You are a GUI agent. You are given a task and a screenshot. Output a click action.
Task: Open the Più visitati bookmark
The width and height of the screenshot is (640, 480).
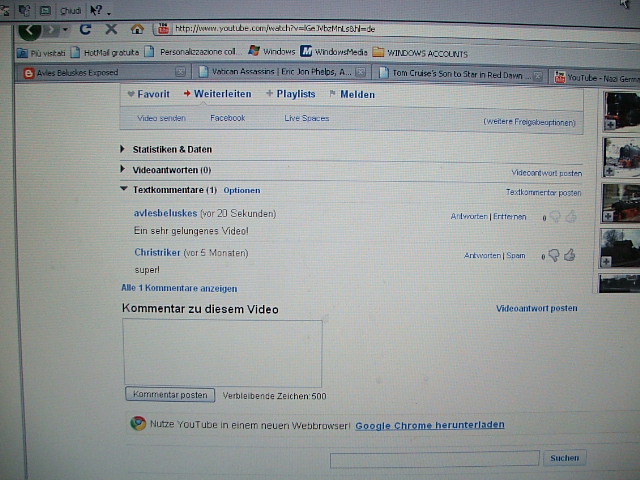[x=41, y=53]
